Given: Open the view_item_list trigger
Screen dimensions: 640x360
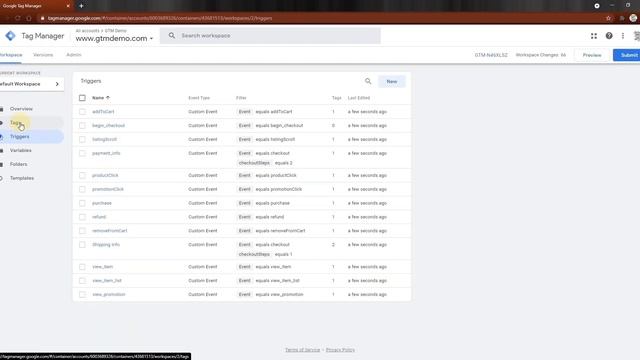Looking at the screenshot, I should [107, 281].
